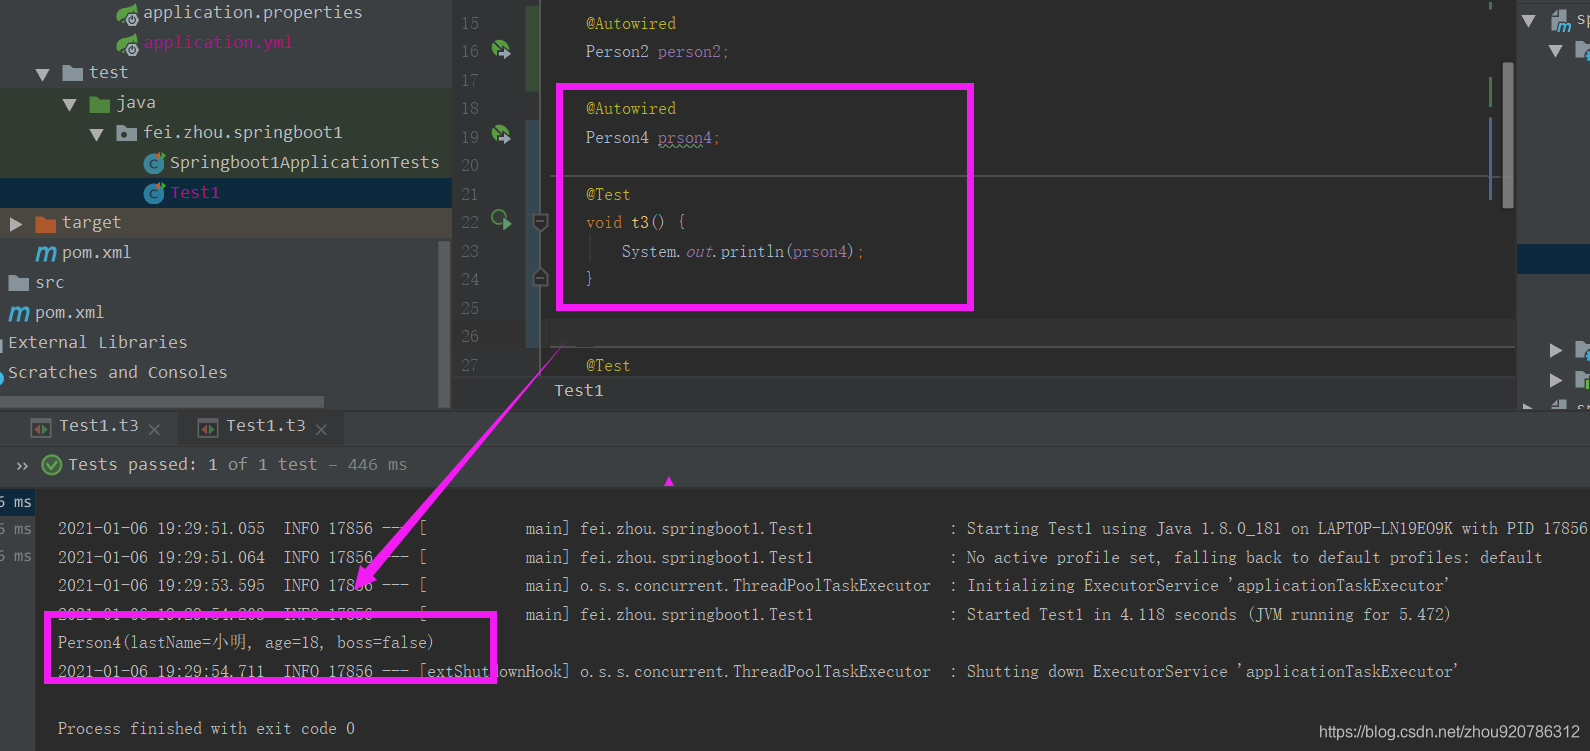Click autowired bean gutter icon on line 19
This screenshot has height=751, width=1590.
(501, 134)
